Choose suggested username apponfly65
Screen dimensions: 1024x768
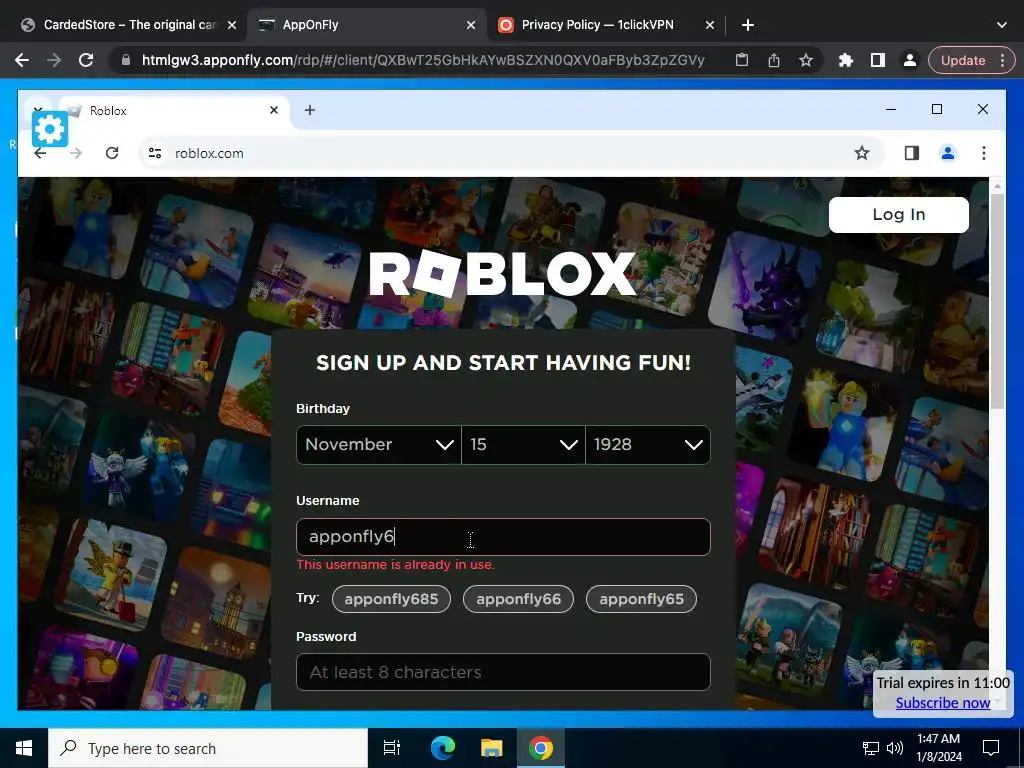641,599
